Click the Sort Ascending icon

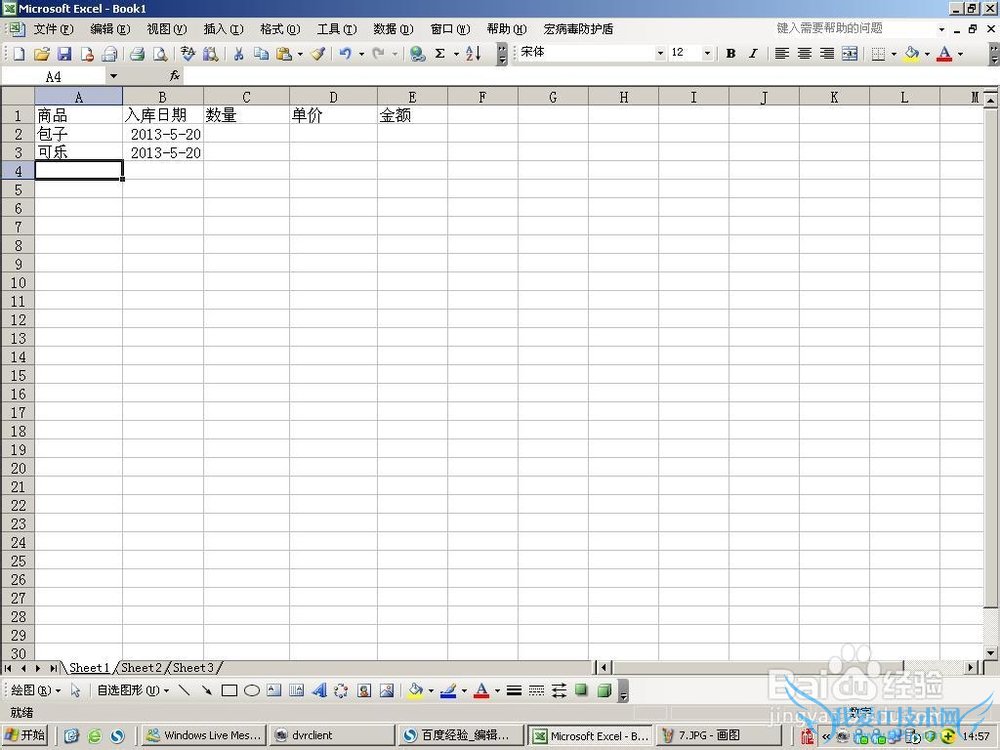coord(473,54)
